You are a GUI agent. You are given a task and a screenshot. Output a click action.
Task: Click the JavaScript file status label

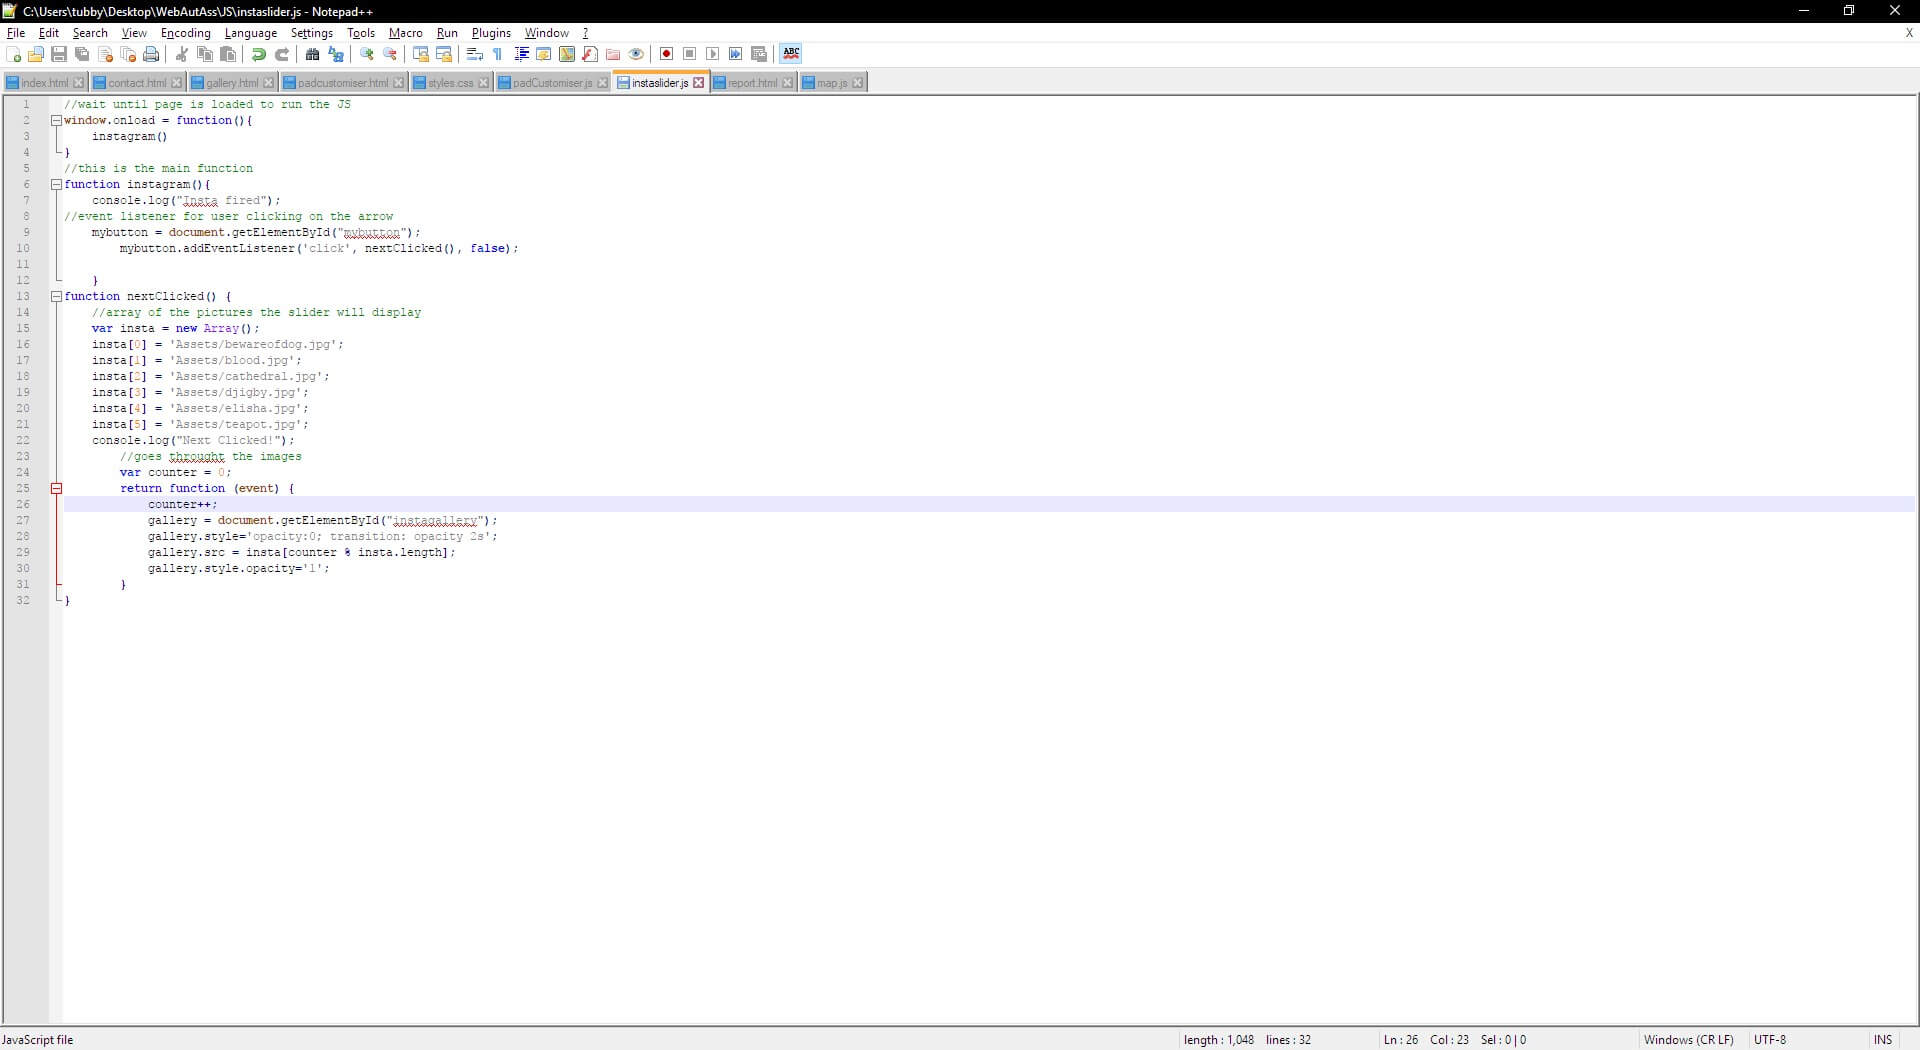(x=38, y=1040)
